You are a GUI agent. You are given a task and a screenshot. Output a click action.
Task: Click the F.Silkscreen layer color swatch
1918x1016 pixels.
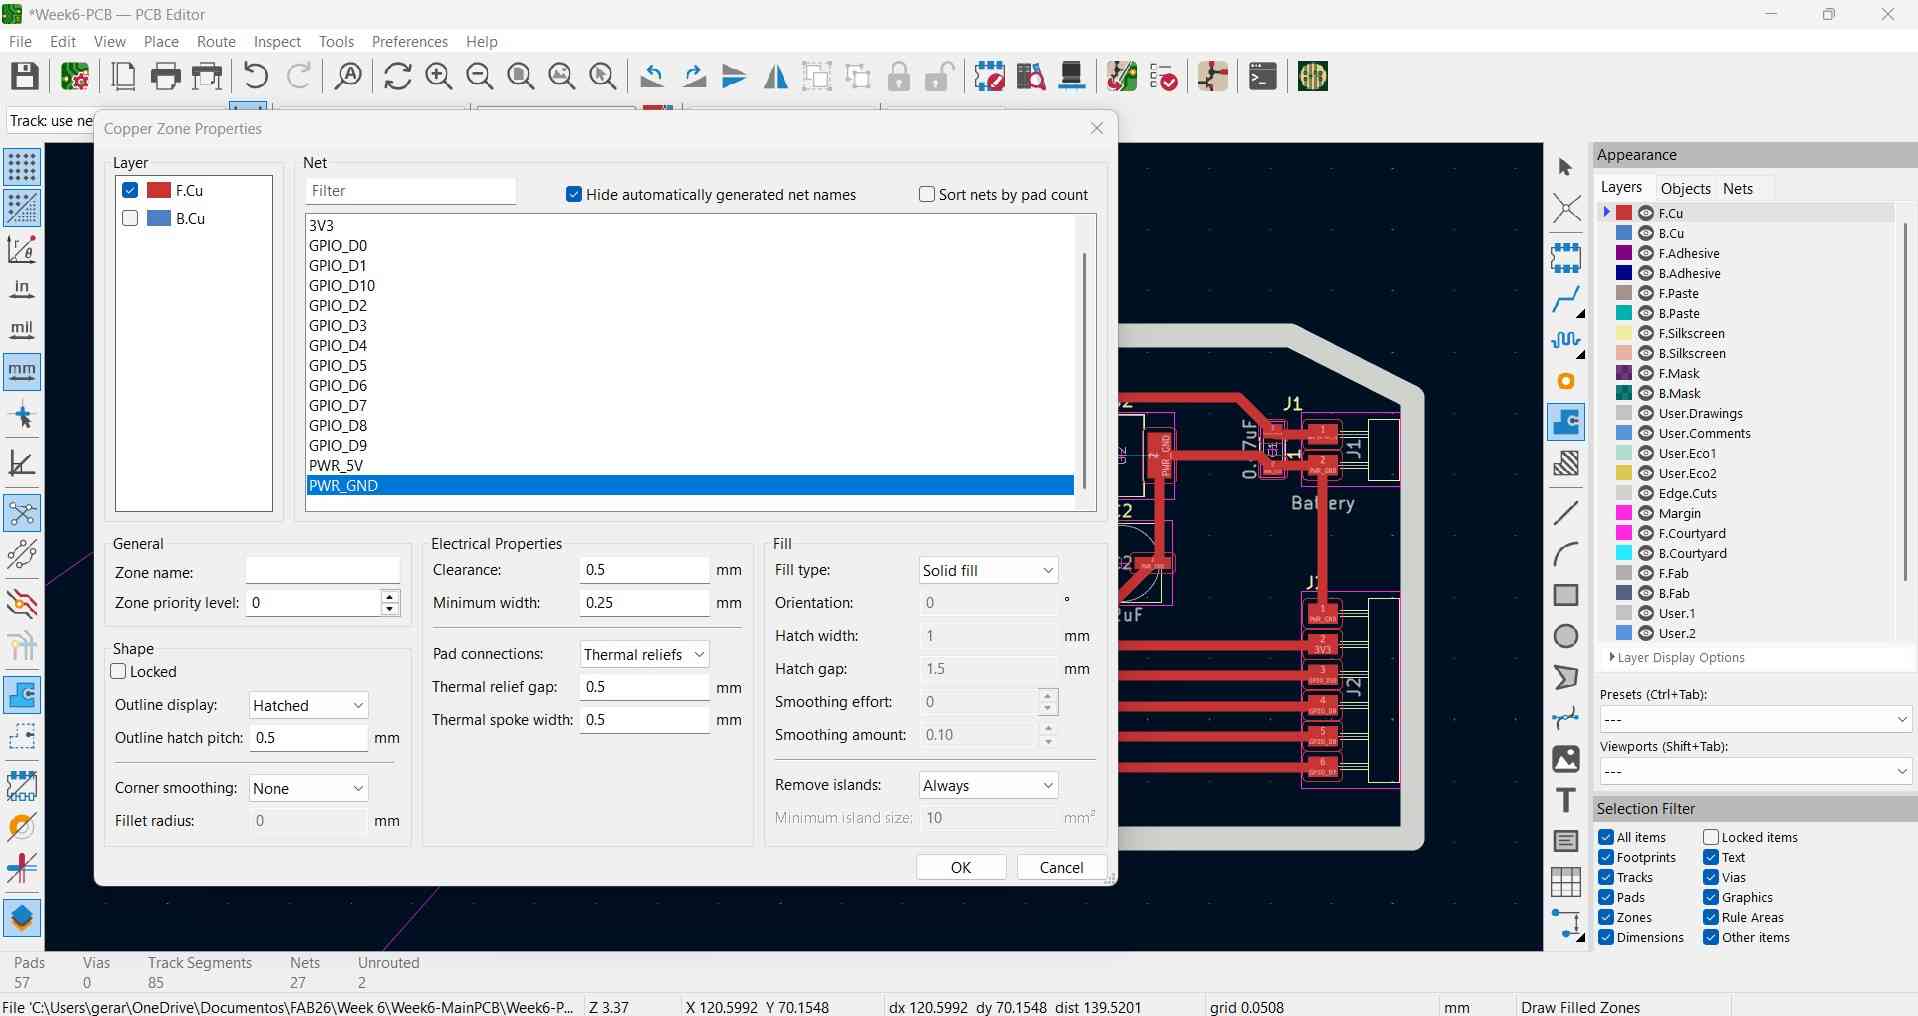(1624, 334)
